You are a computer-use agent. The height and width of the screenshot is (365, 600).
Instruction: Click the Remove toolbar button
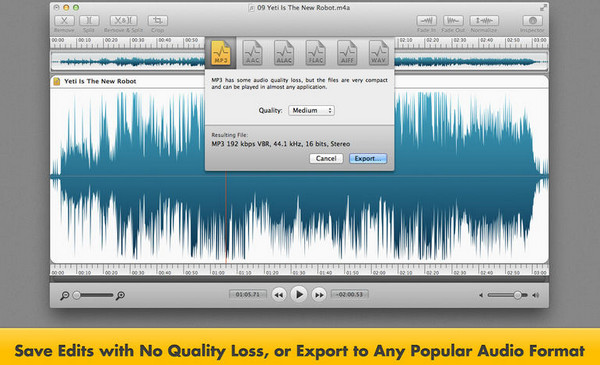point(64,21)
